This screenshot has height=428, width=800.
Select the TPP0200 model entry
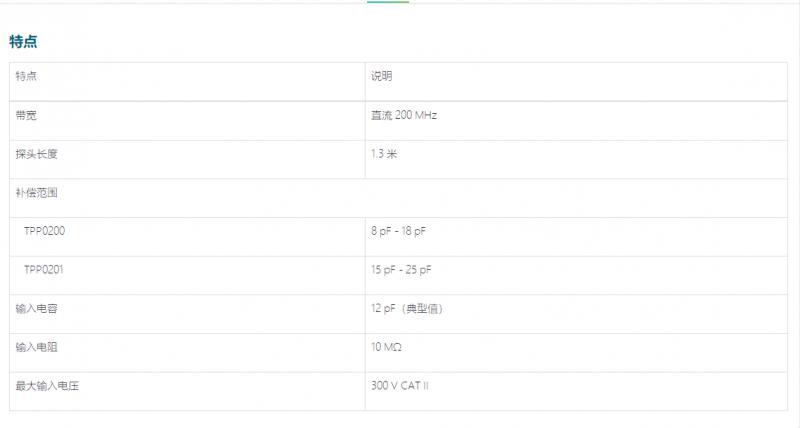44,231
